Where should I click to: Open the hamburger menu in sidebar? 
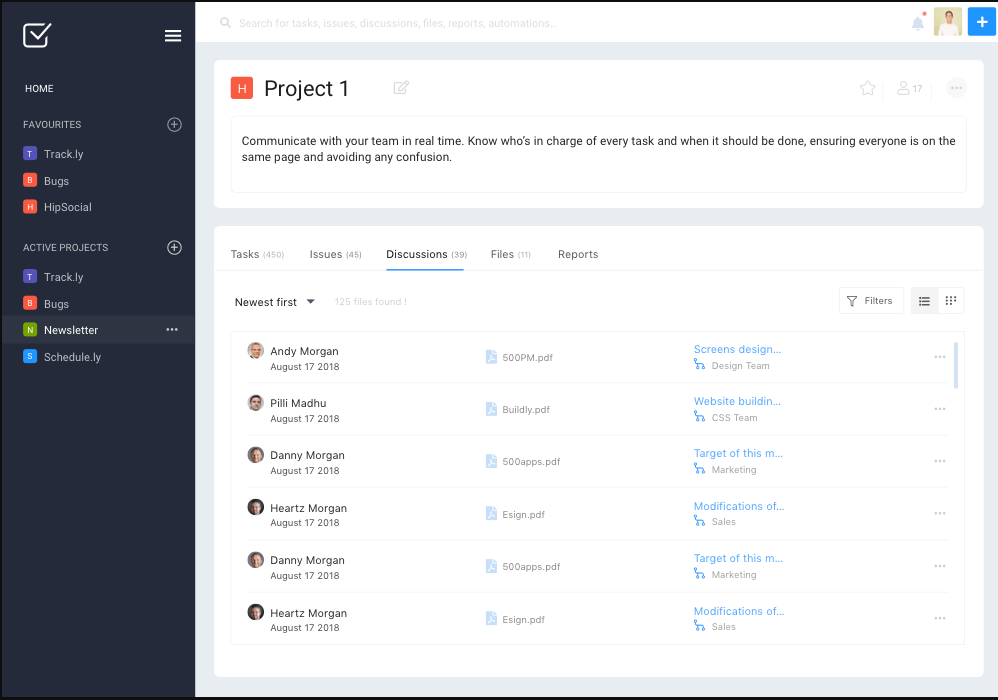point(172,35)
